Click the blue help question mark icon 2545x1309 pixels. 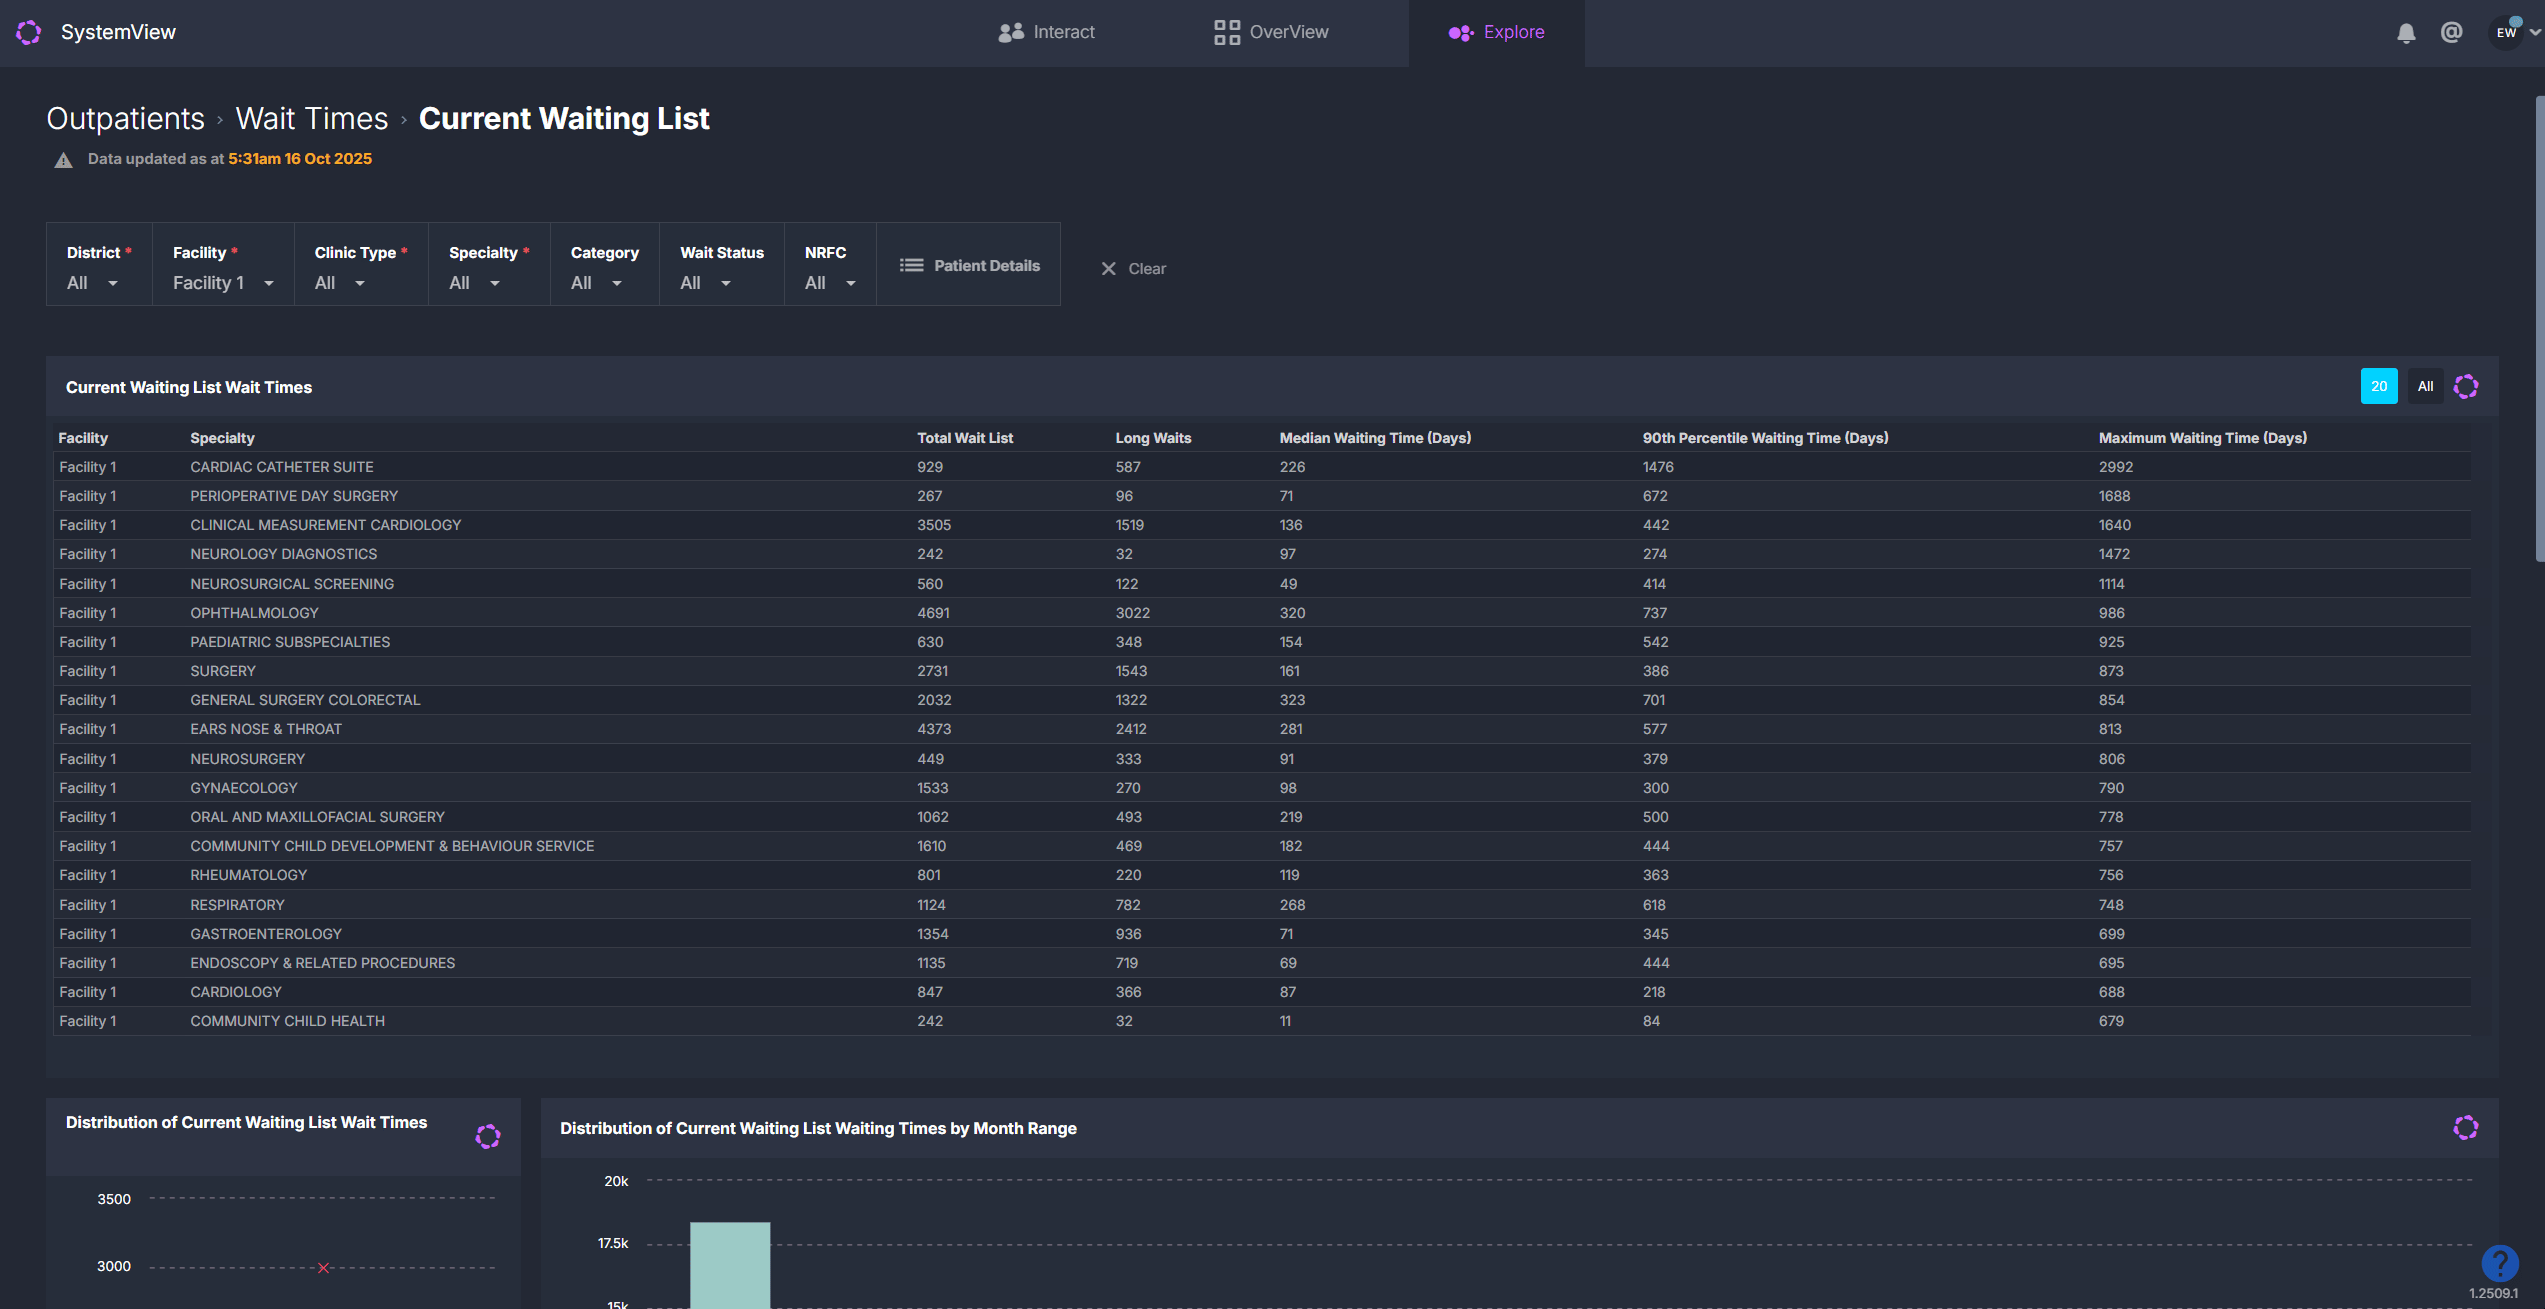[x=2499, y=1263]
